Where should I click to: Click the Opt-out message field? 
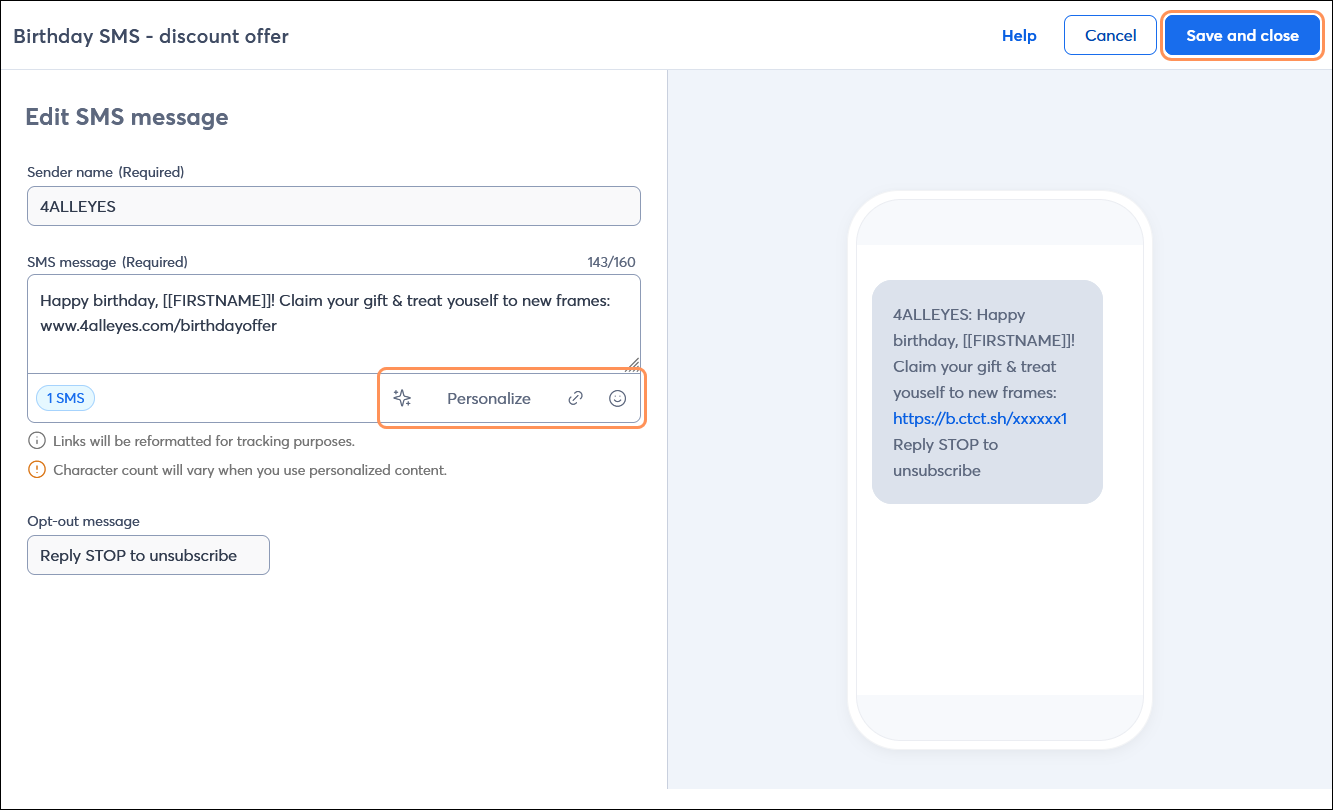(148, 555)
